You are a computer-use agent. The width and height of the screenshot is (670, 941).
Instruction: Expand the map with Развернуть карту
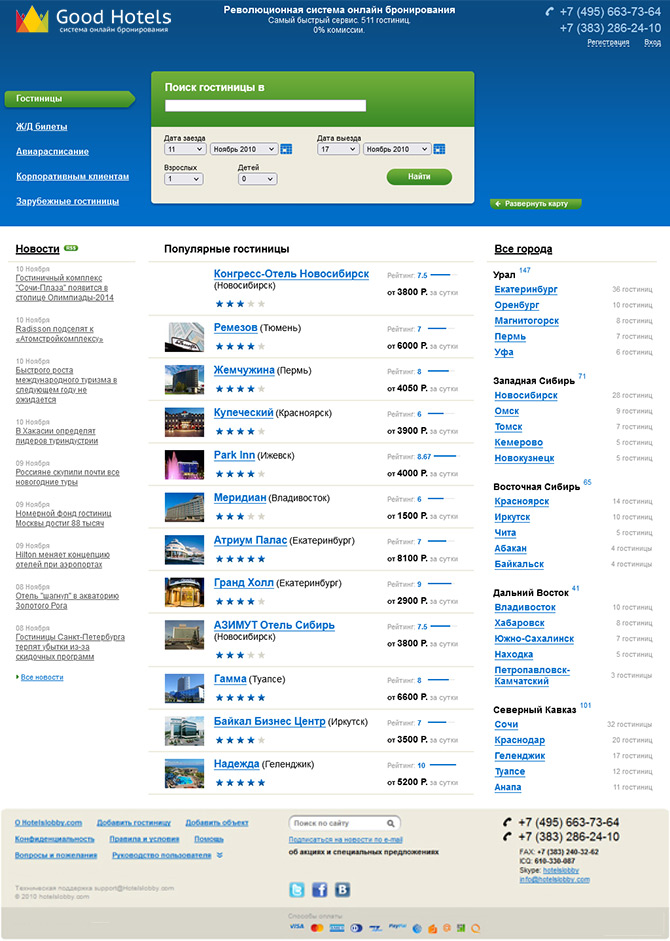click(x=536, y=204)
